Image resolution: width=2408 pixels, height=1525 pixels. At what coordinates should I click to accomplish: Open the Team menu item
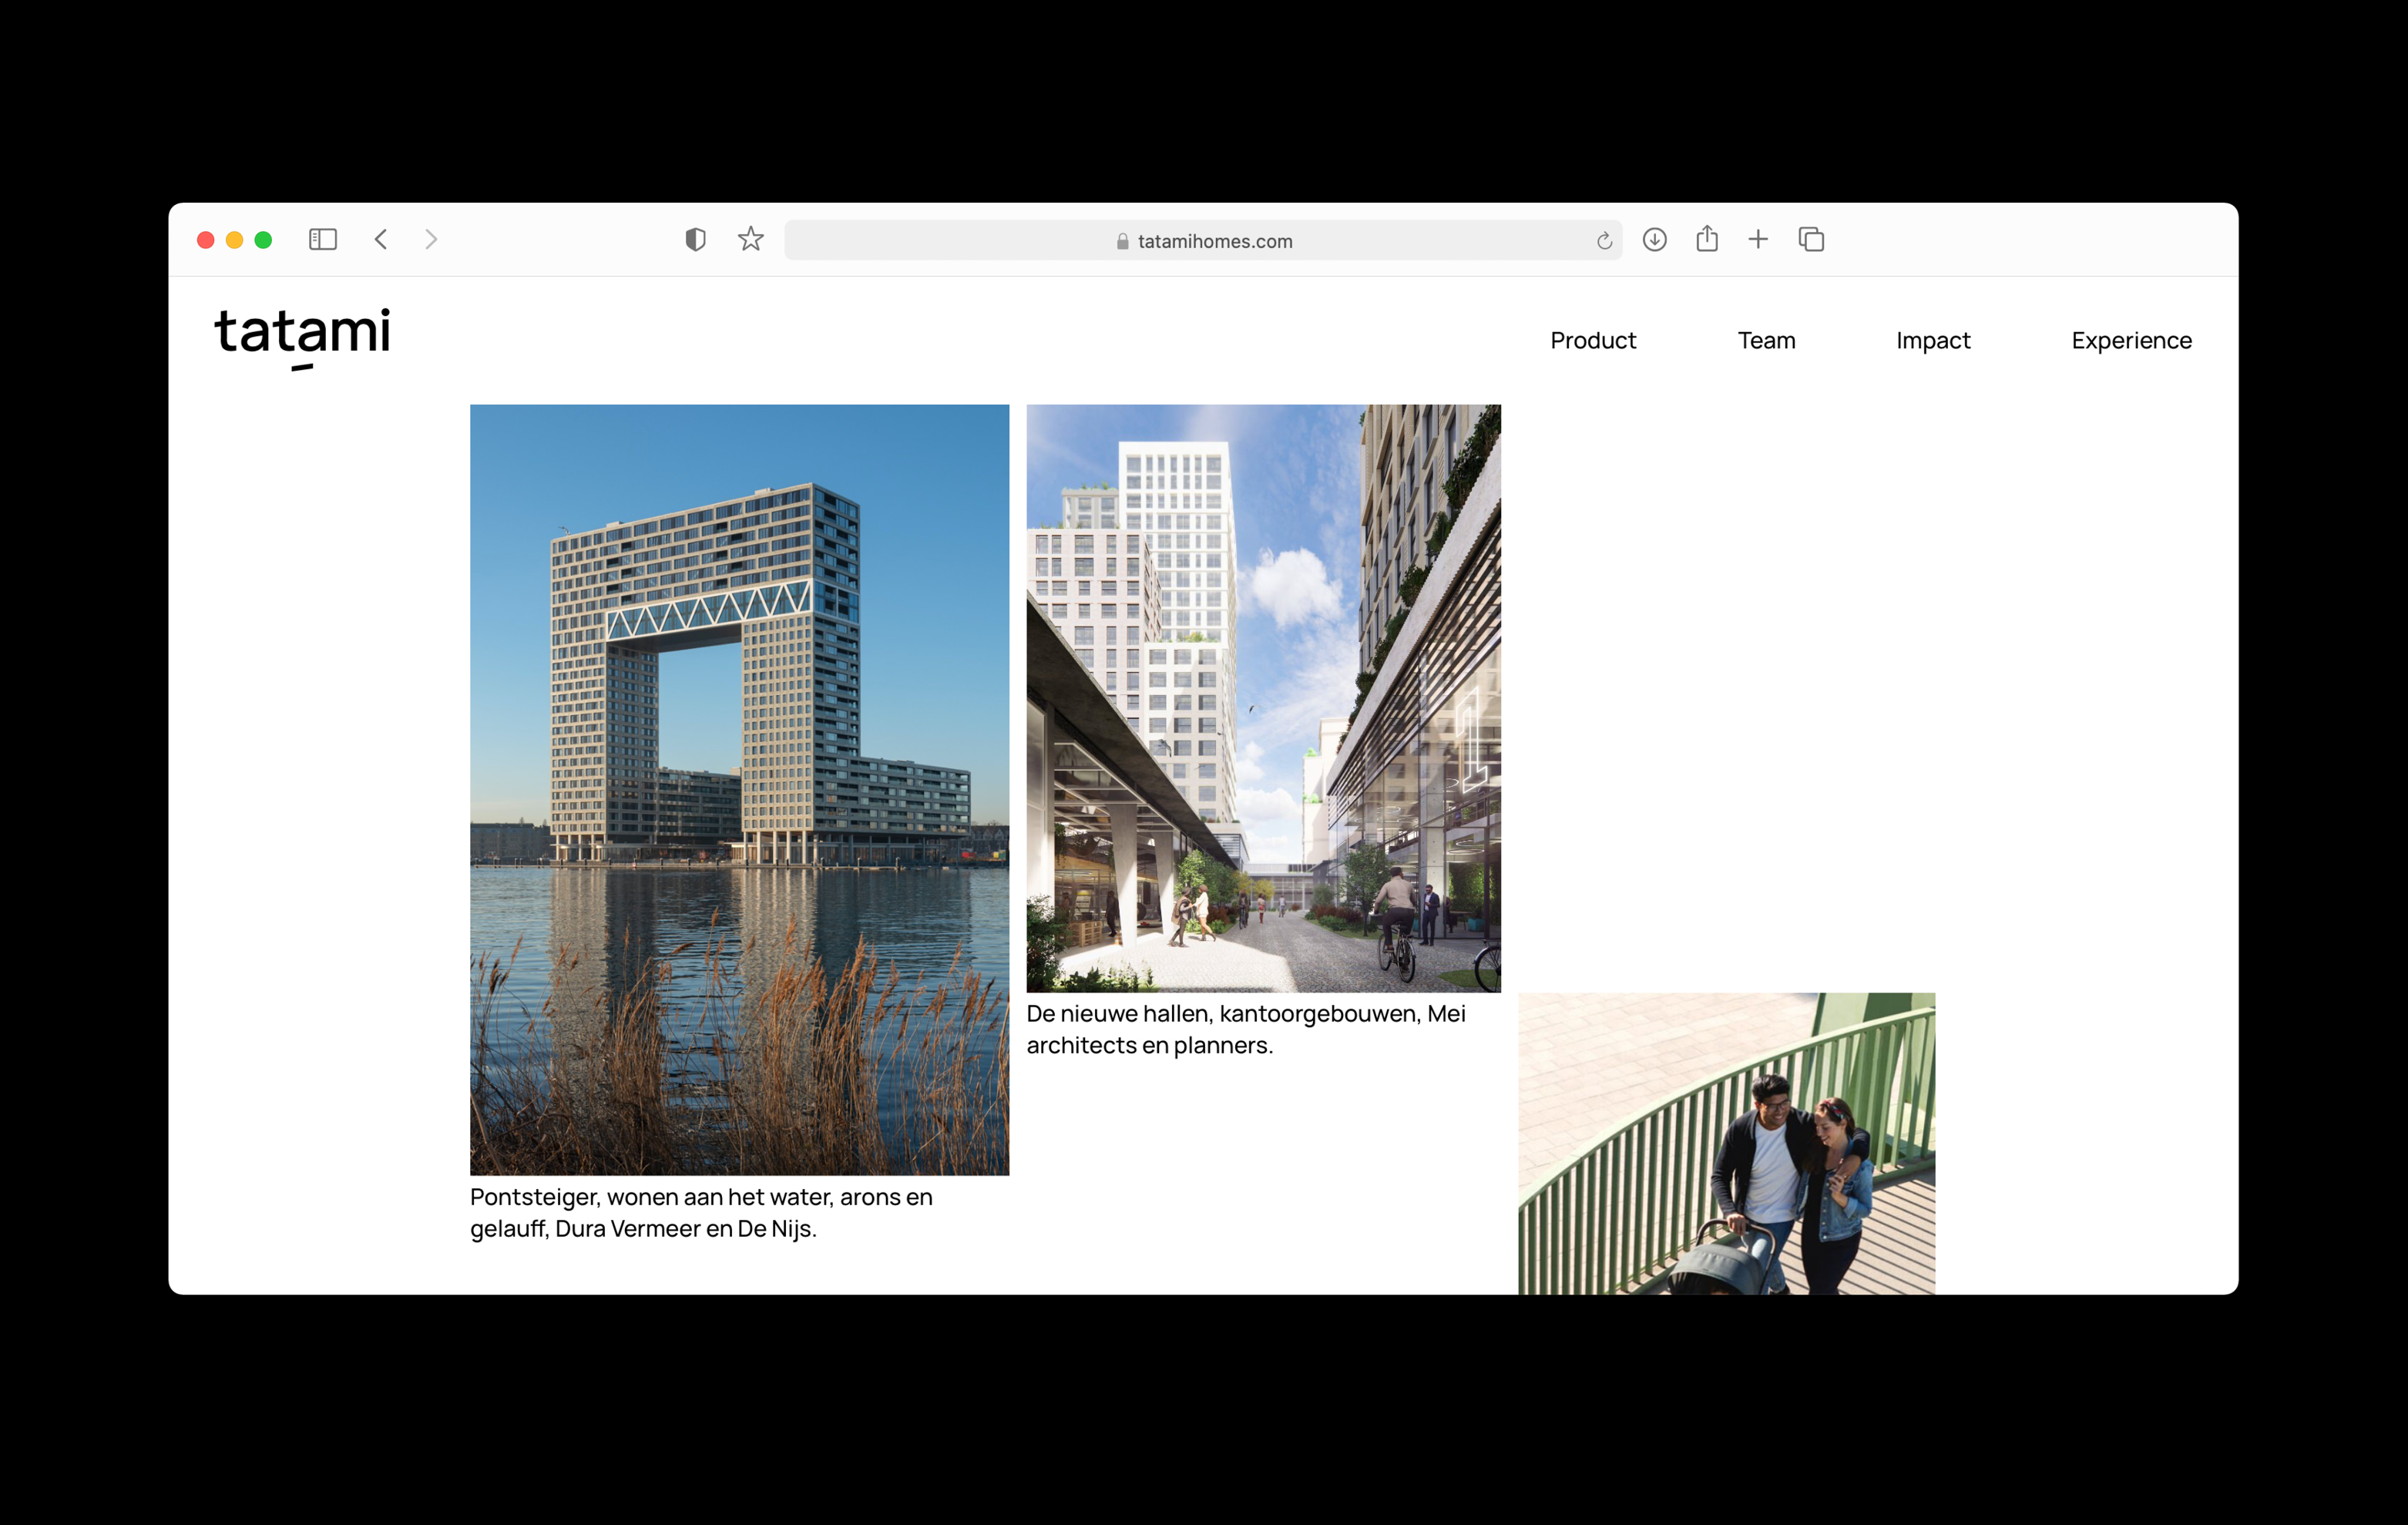pyautogui.click(x=1766, y=341)
